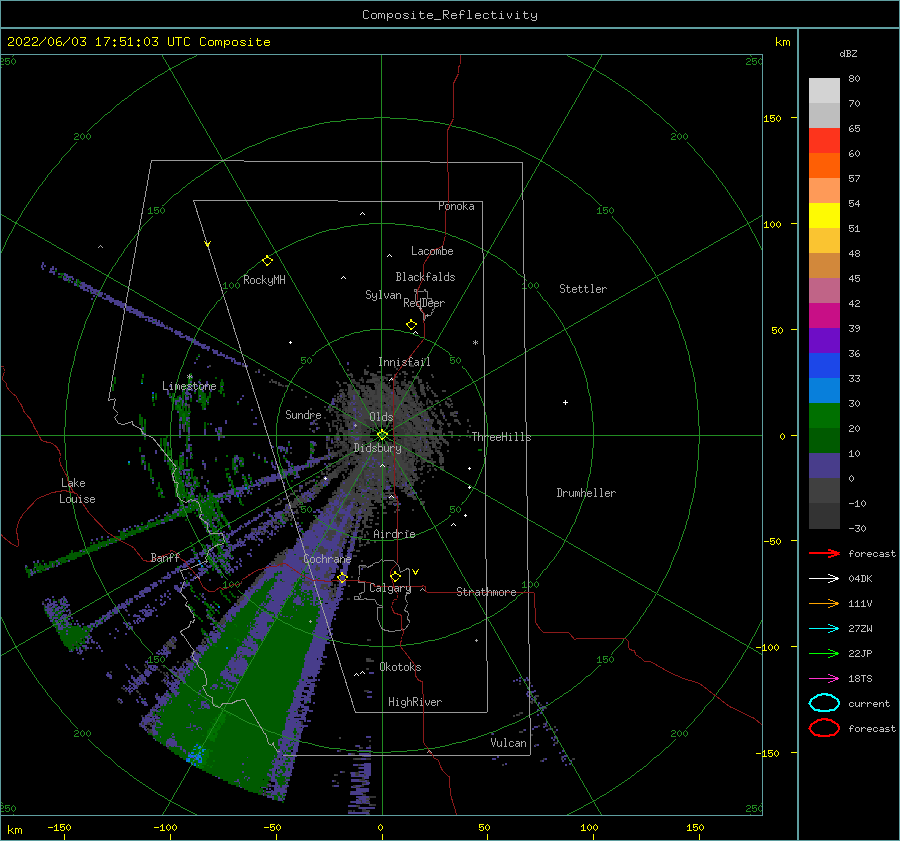Click the Innisfail city label
The image size is (900, 841).
pos(404,362)
